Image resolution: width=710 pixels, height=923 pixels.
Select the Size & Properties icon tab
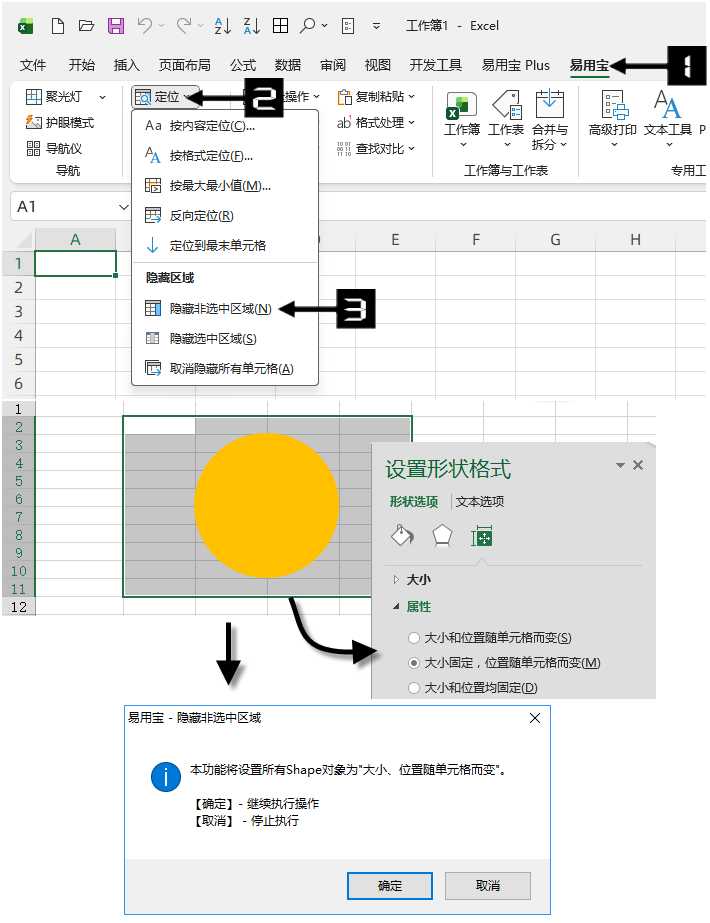pyautogui.click(x=482, y=537)
